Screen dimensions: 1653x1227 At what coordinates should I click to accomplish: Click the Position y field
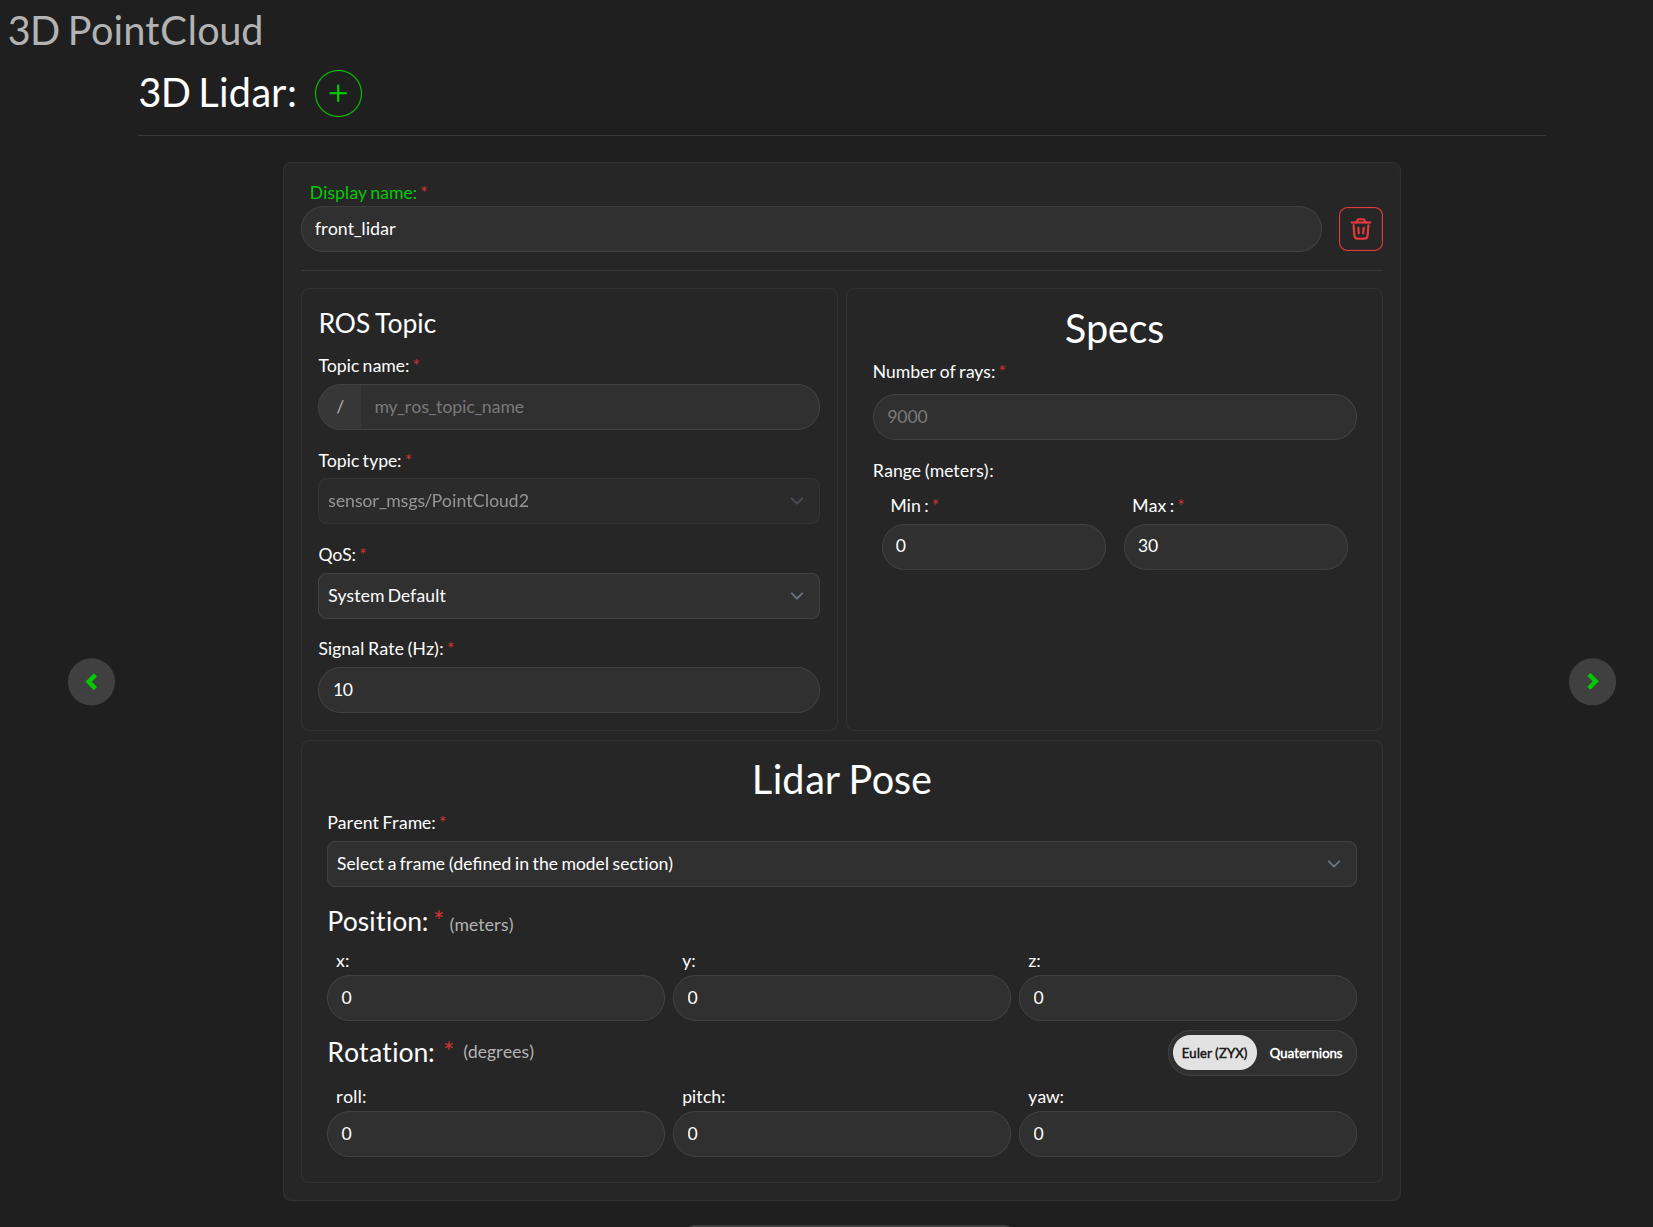coord(841,998)
